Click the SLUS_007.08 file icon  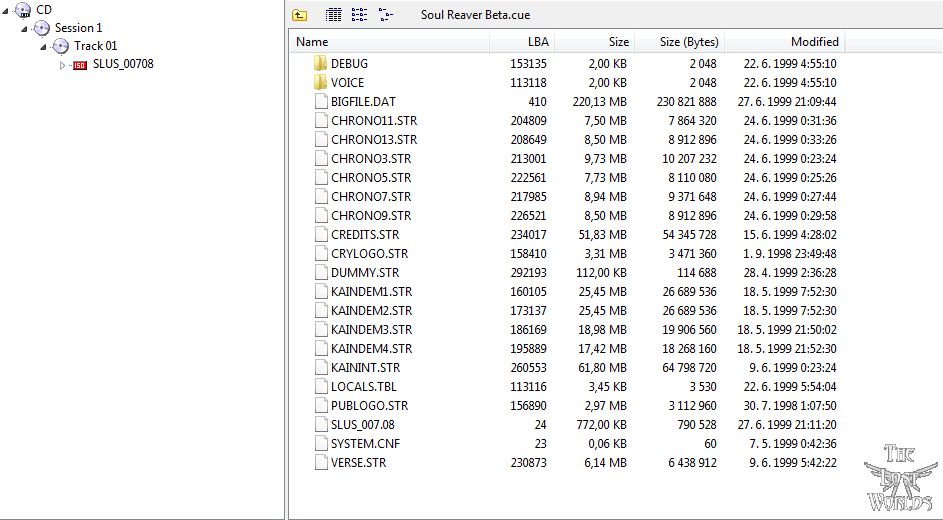pos(321,424)
